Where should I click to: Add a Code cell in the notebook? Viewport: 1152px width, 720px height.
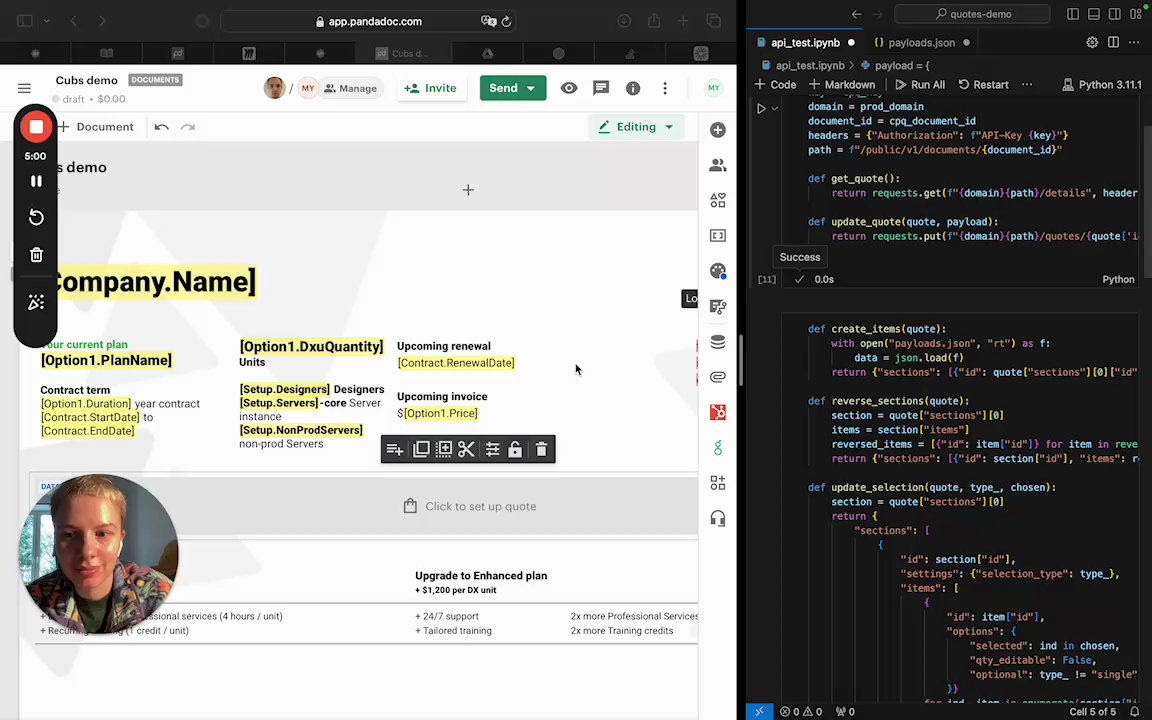[775, 84]
